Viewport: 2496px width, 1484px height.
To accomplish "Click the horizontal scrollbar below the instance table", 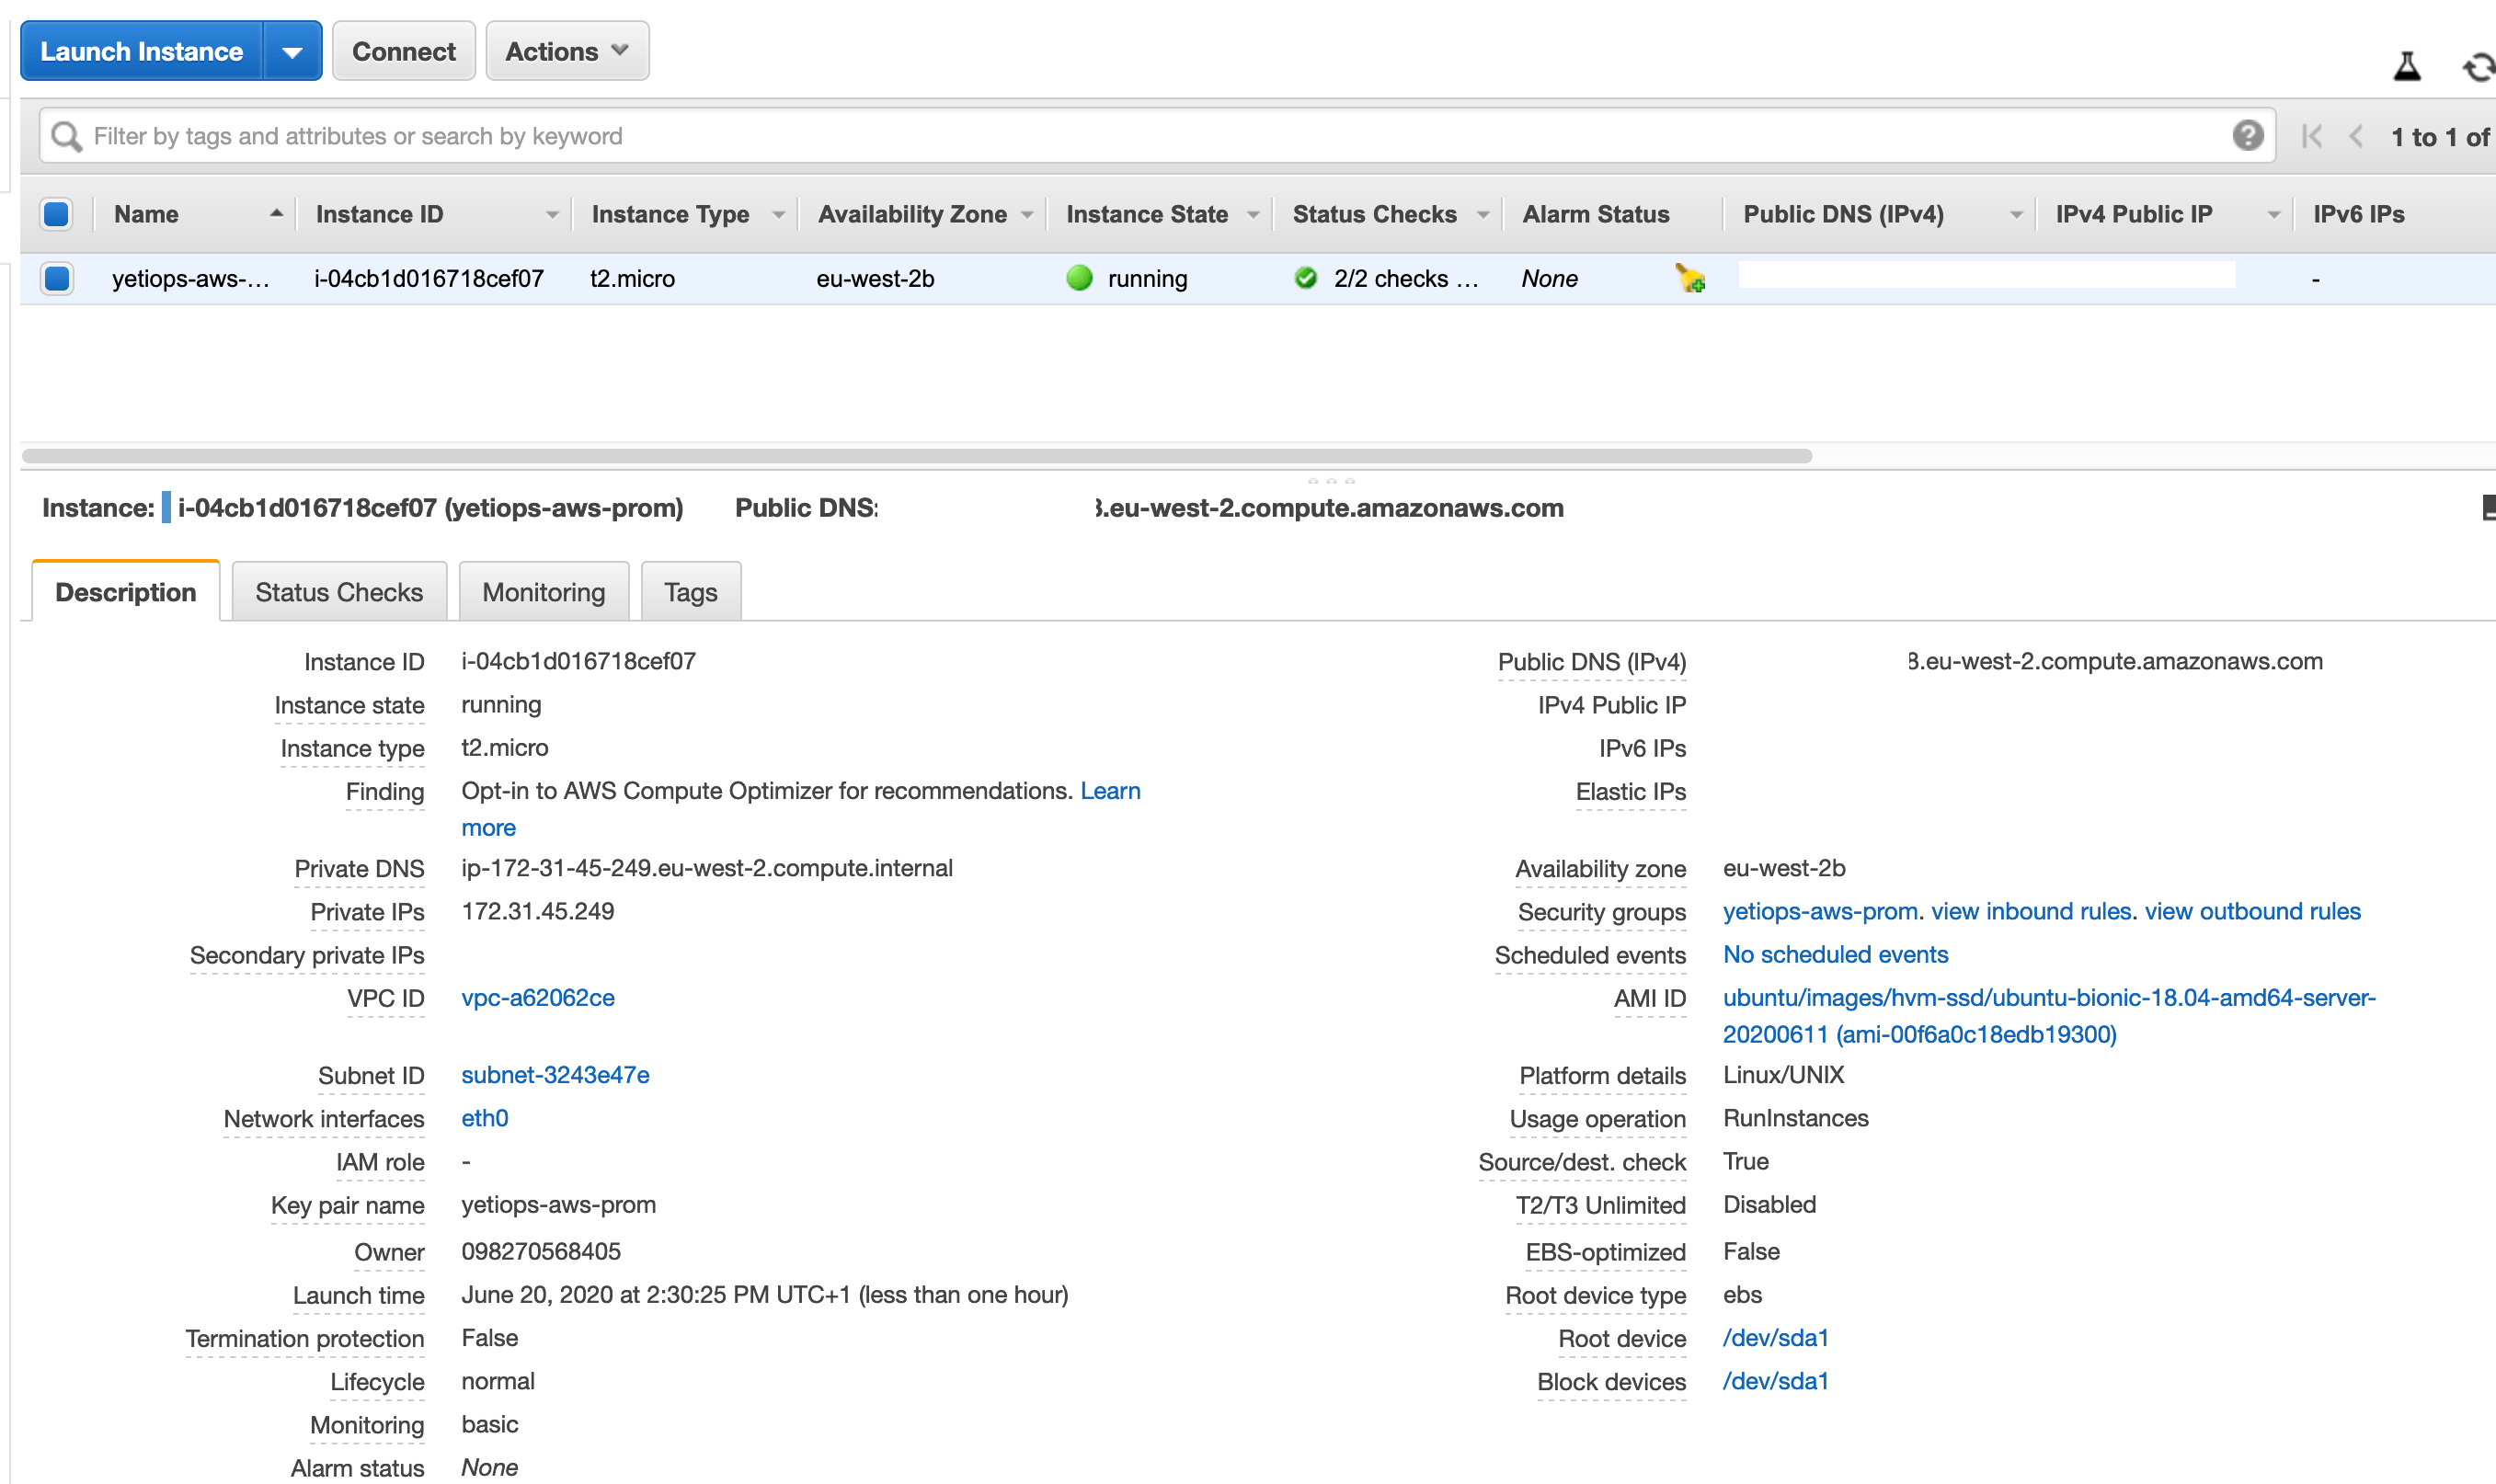I will [900, 455].
